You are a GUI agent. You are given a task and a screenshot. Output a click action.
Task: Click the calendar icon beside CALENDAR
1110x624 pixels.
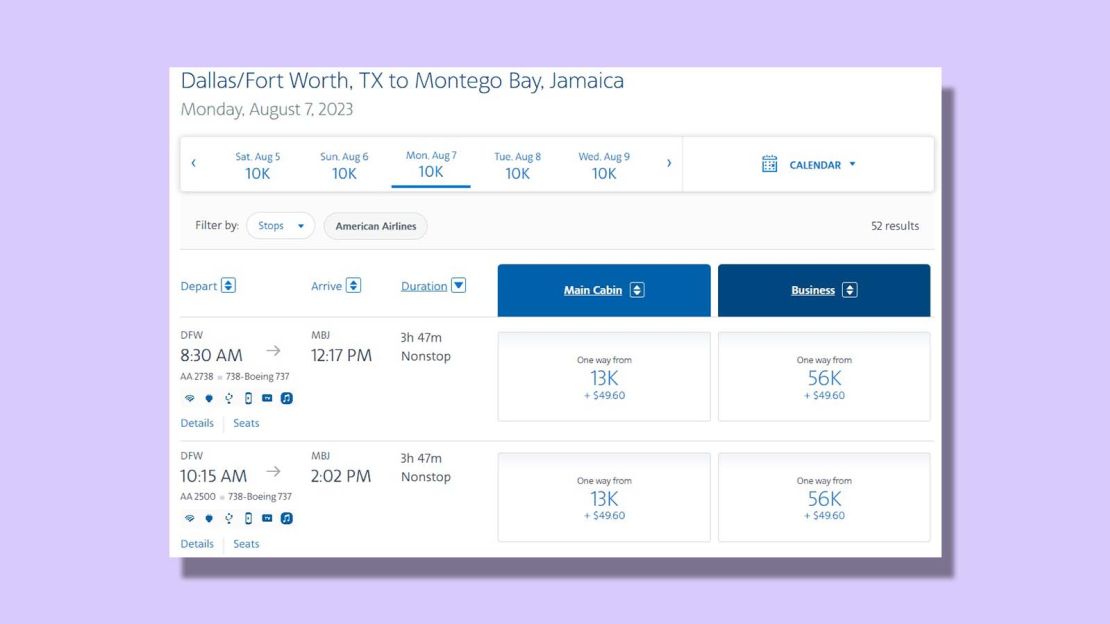(769, 164)
